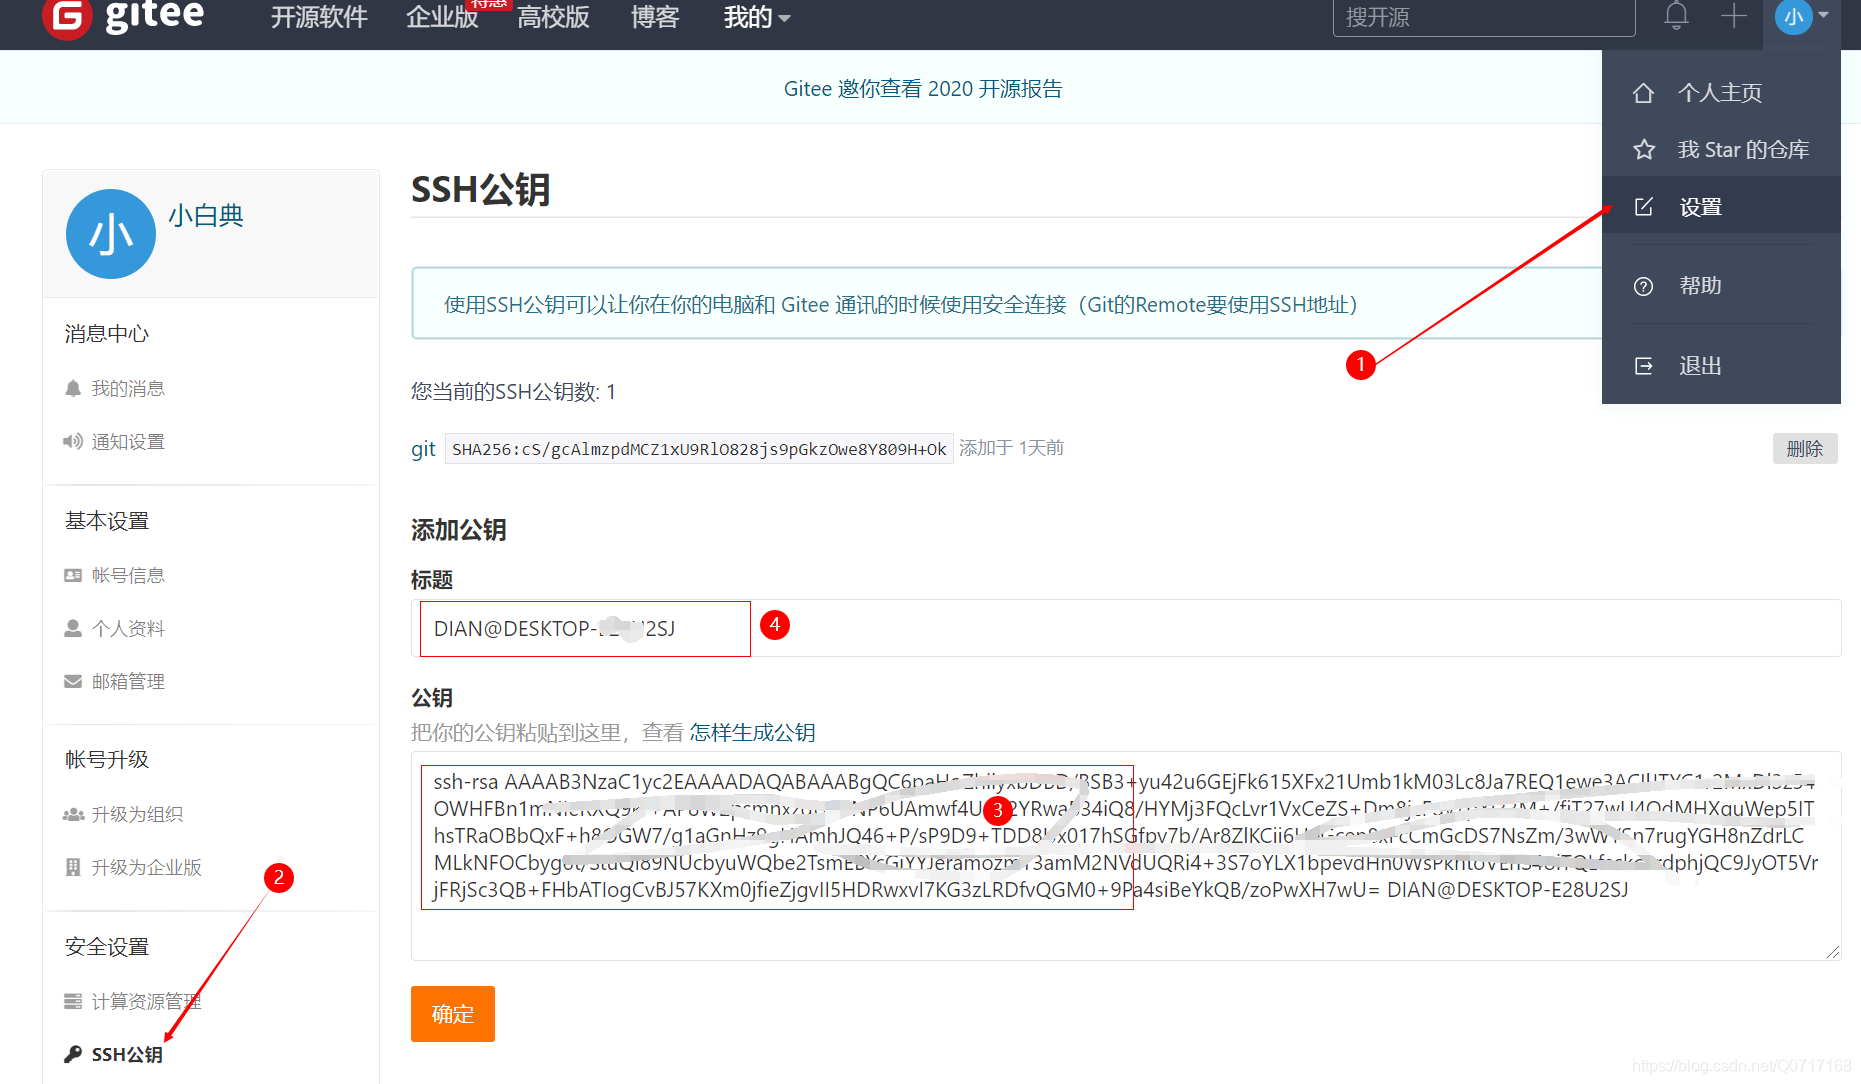Focus the 搜开源 search box

(1483, 18)
